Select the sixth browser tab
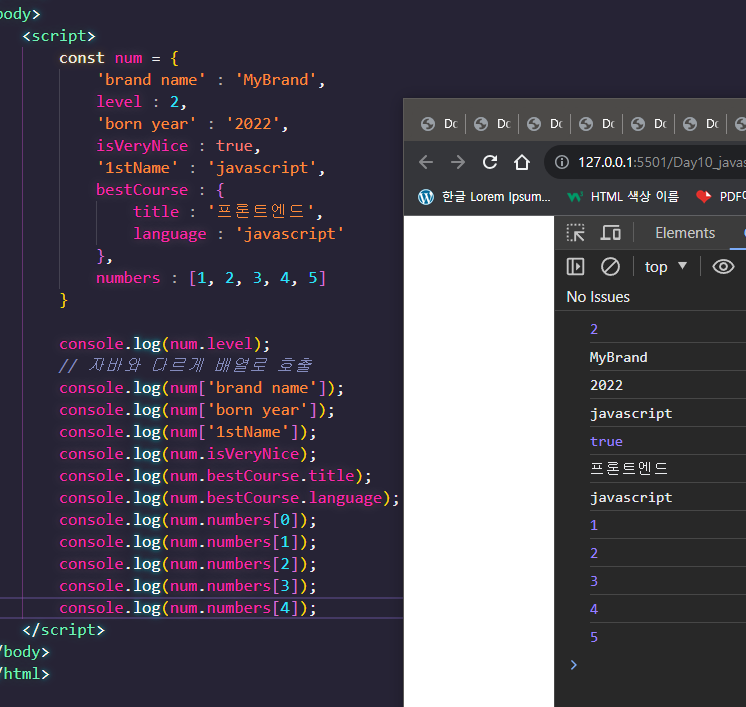 click(x=701, y=124)
